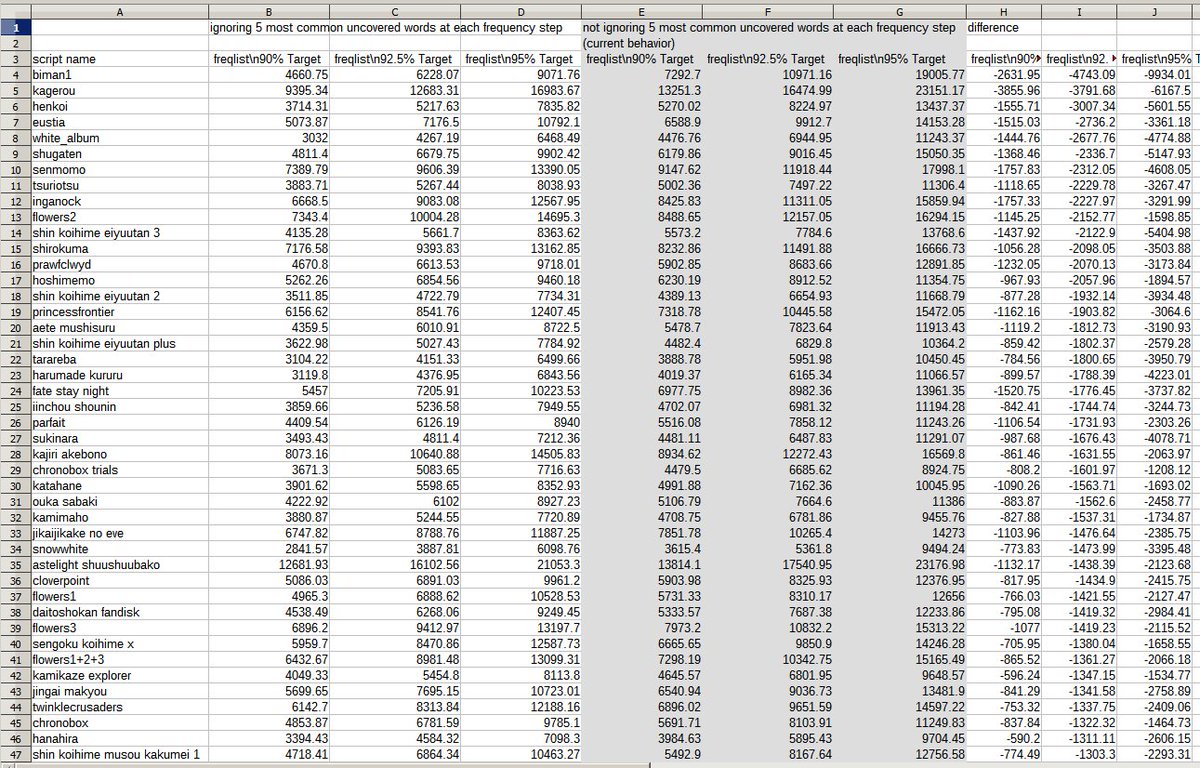1200x768 pixels.
Task: Select the 'tsuriotsu' cell
Action: [x=119, y=186]
